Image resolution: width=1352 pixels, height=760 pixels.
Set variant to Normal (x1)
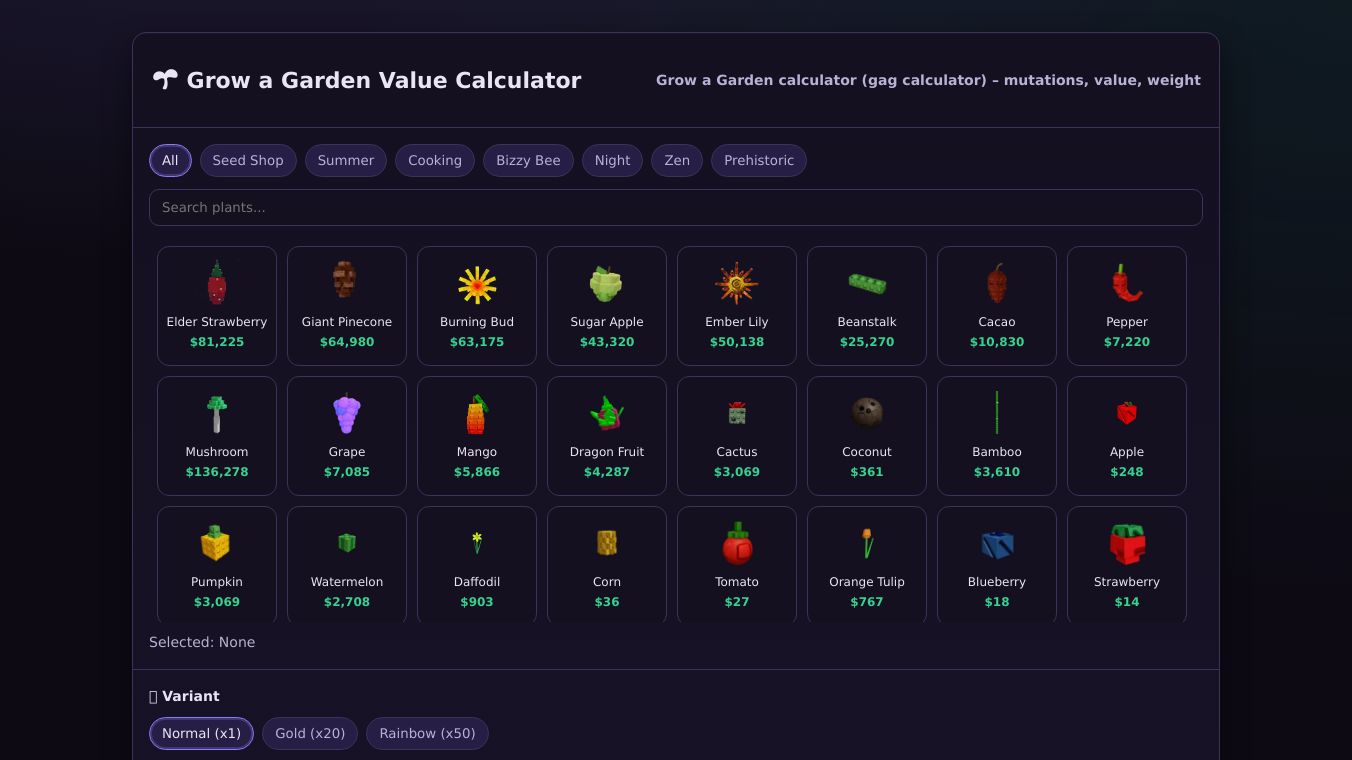(201, 733)
